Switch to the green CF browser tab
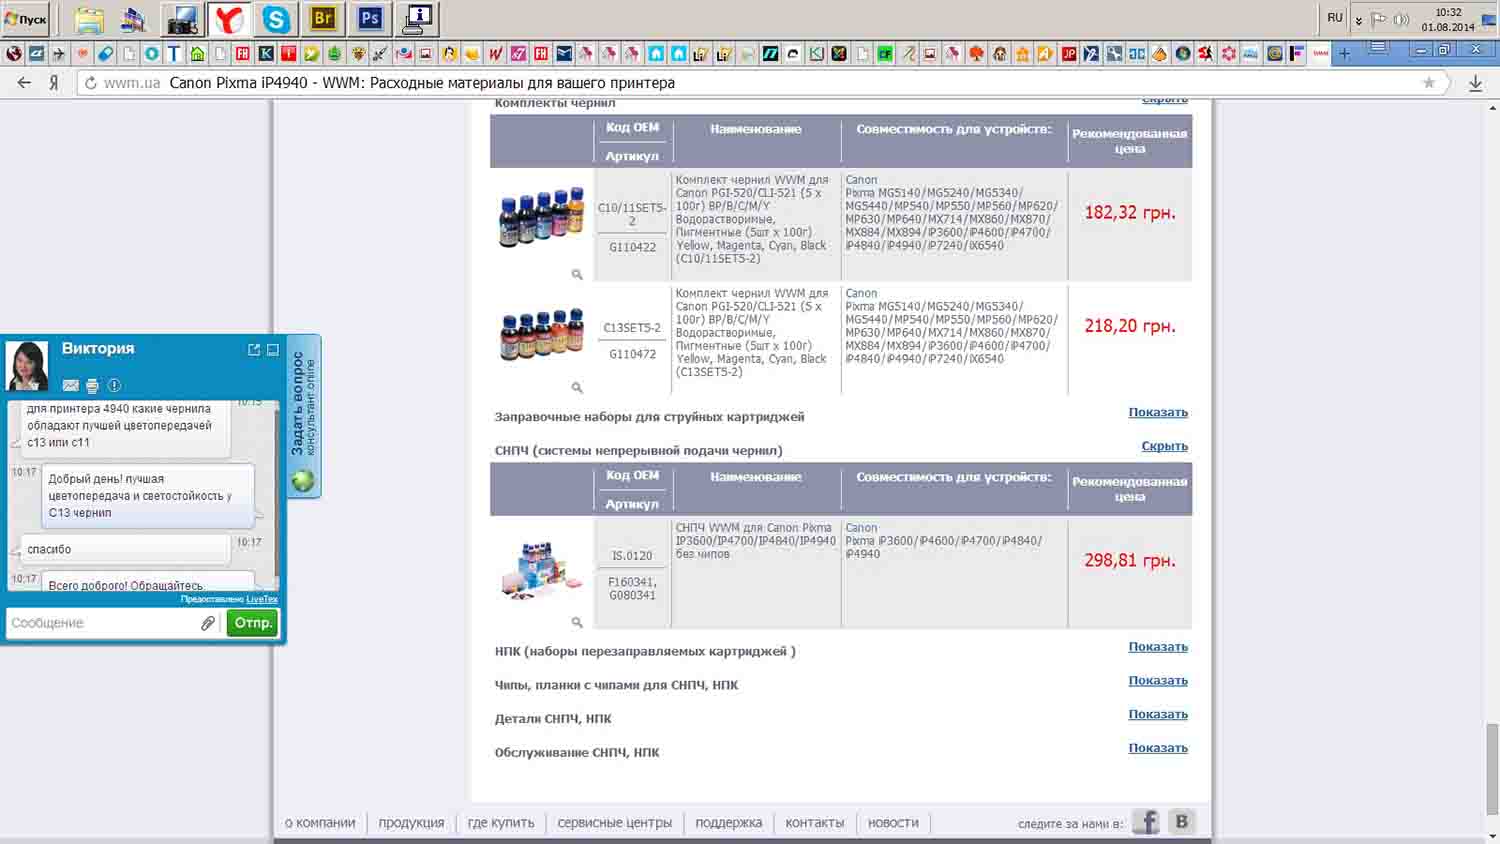 (885, 53)
